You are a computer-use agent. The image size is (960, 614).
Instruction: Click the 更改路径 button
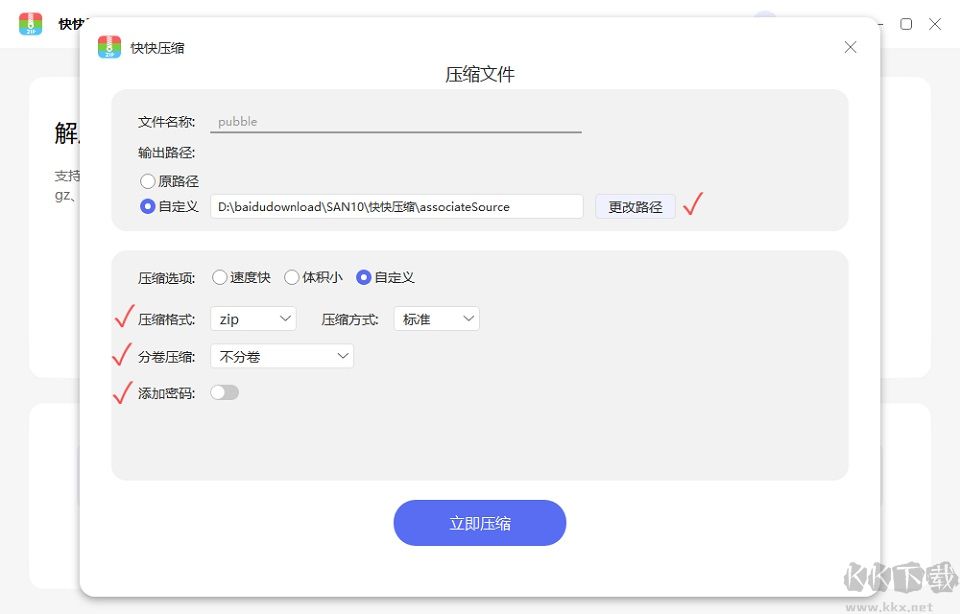pos(634,206)
